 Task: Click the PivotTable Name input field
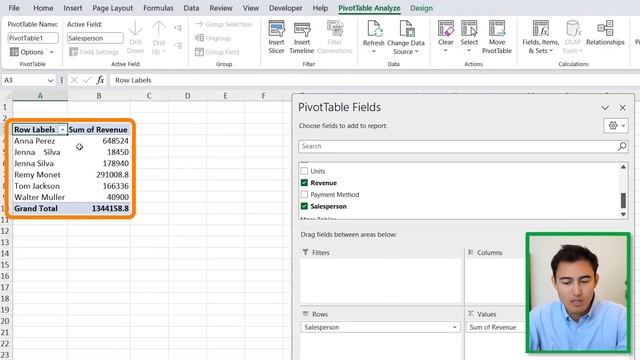pos(33,38)
